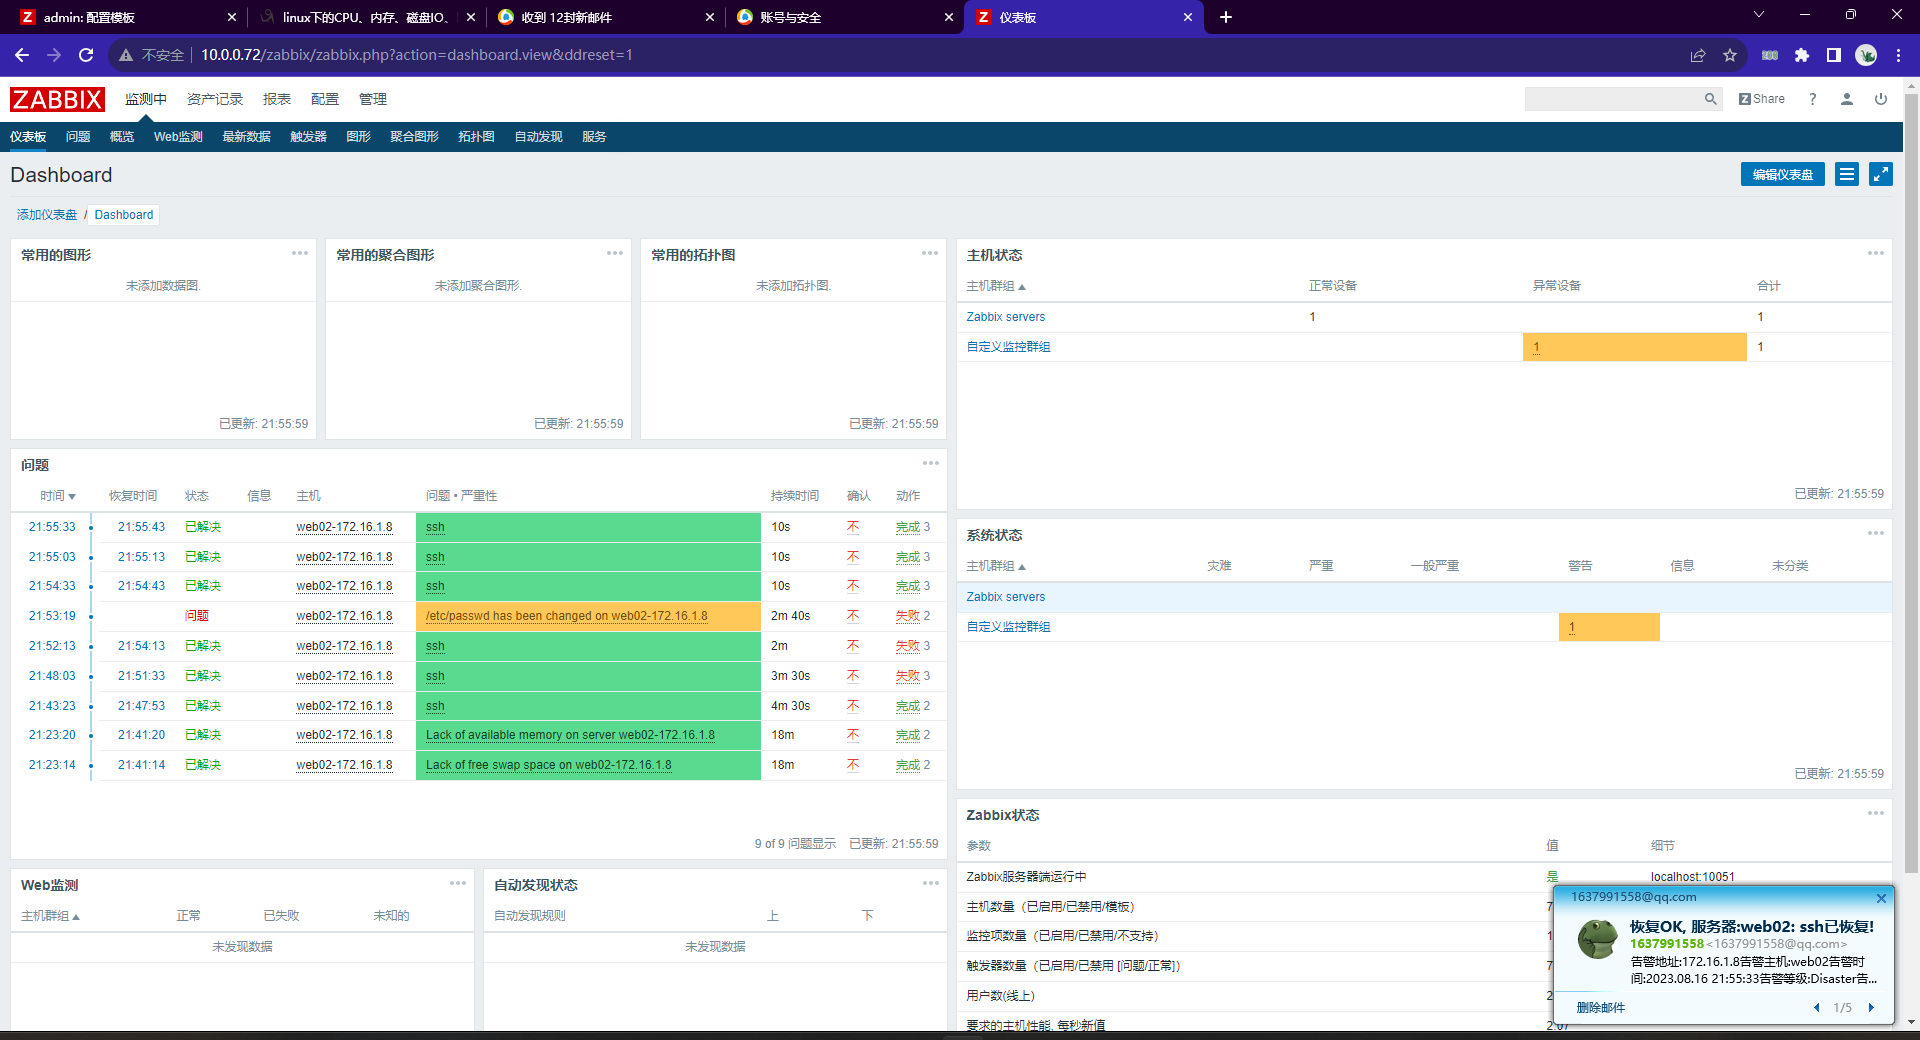
Task: Open /etc/passwd has been changed problem
Action: point(567,616)
